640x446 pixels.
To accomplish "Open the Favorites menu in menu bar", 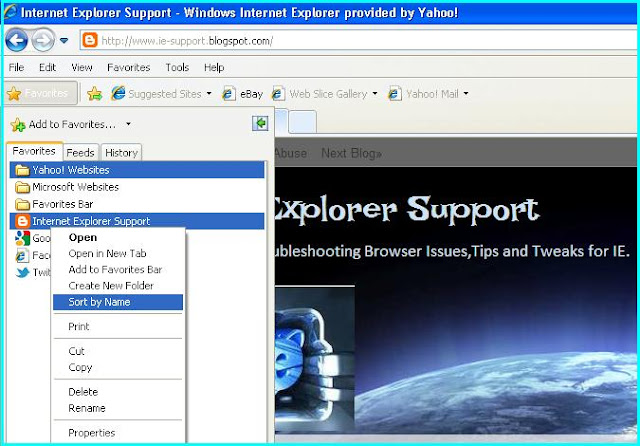I will point(129,67).
